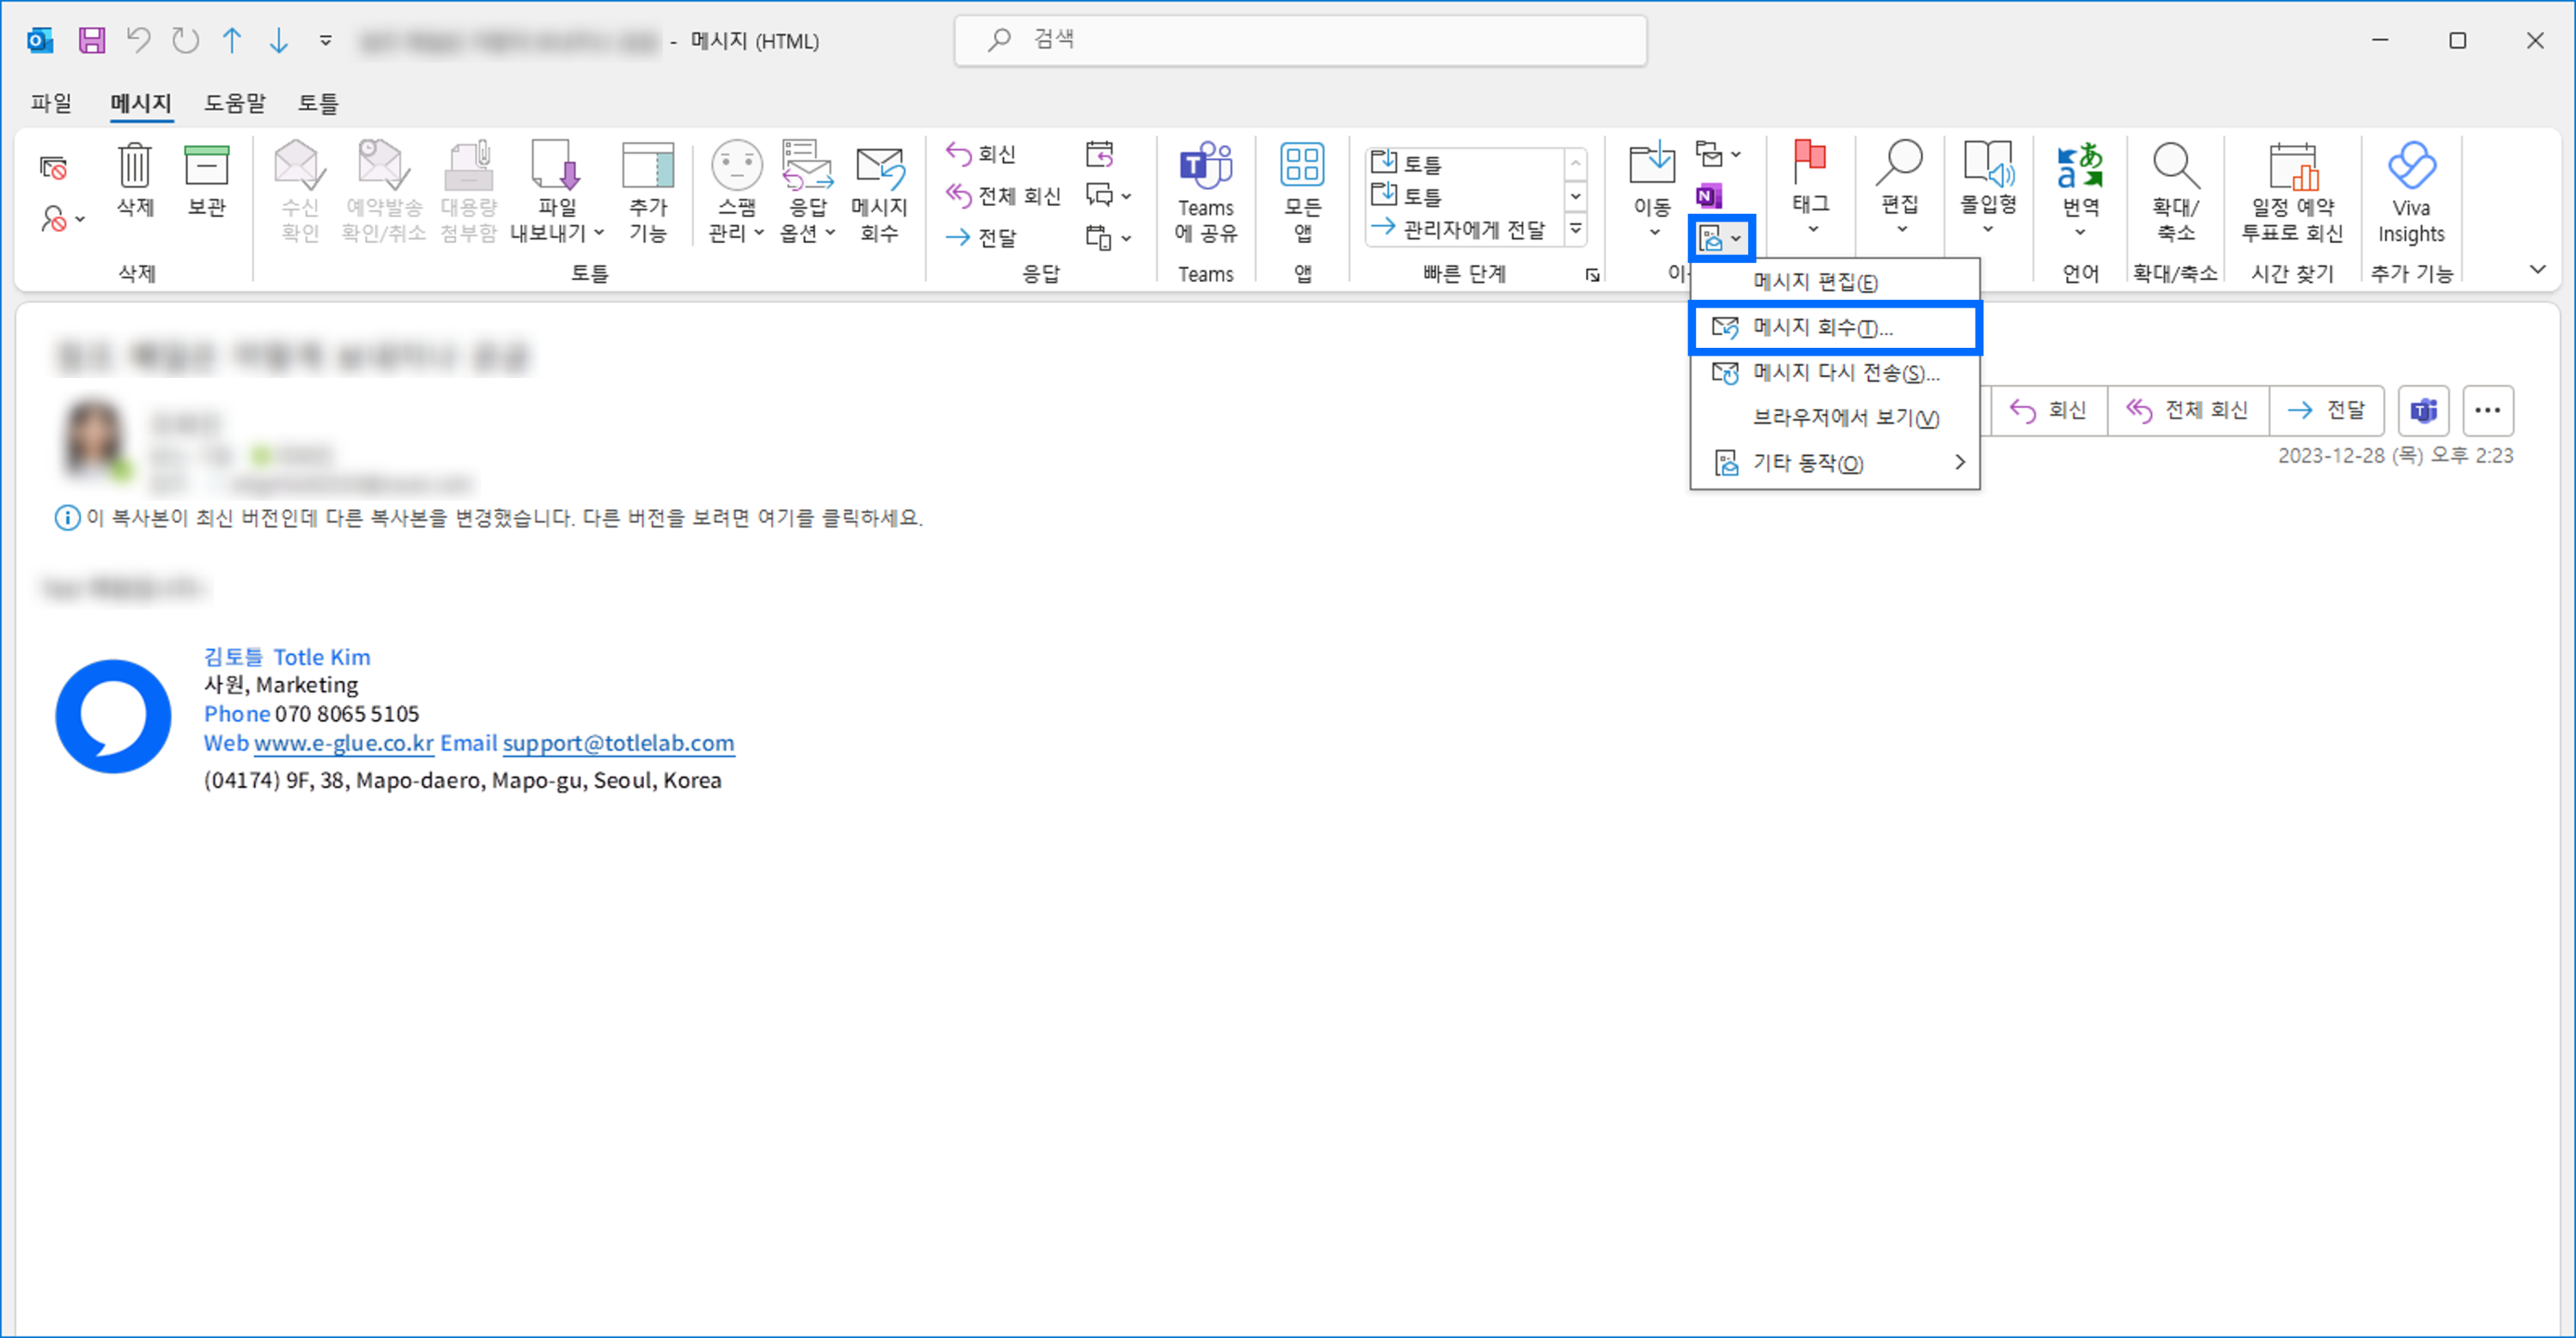This screenshot has height=1338, width=2576.
Task: Open the support@totlelab.com email link
Action: [618, 743]
